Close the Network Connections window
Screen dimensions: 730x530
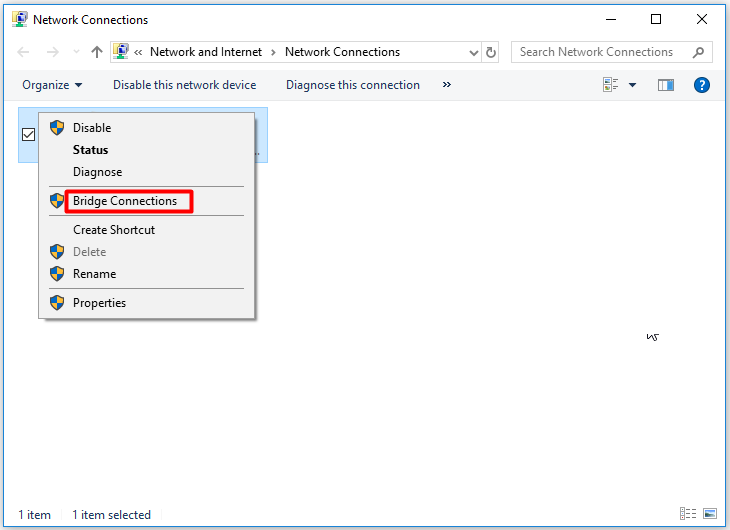click(x=702, y=20)
